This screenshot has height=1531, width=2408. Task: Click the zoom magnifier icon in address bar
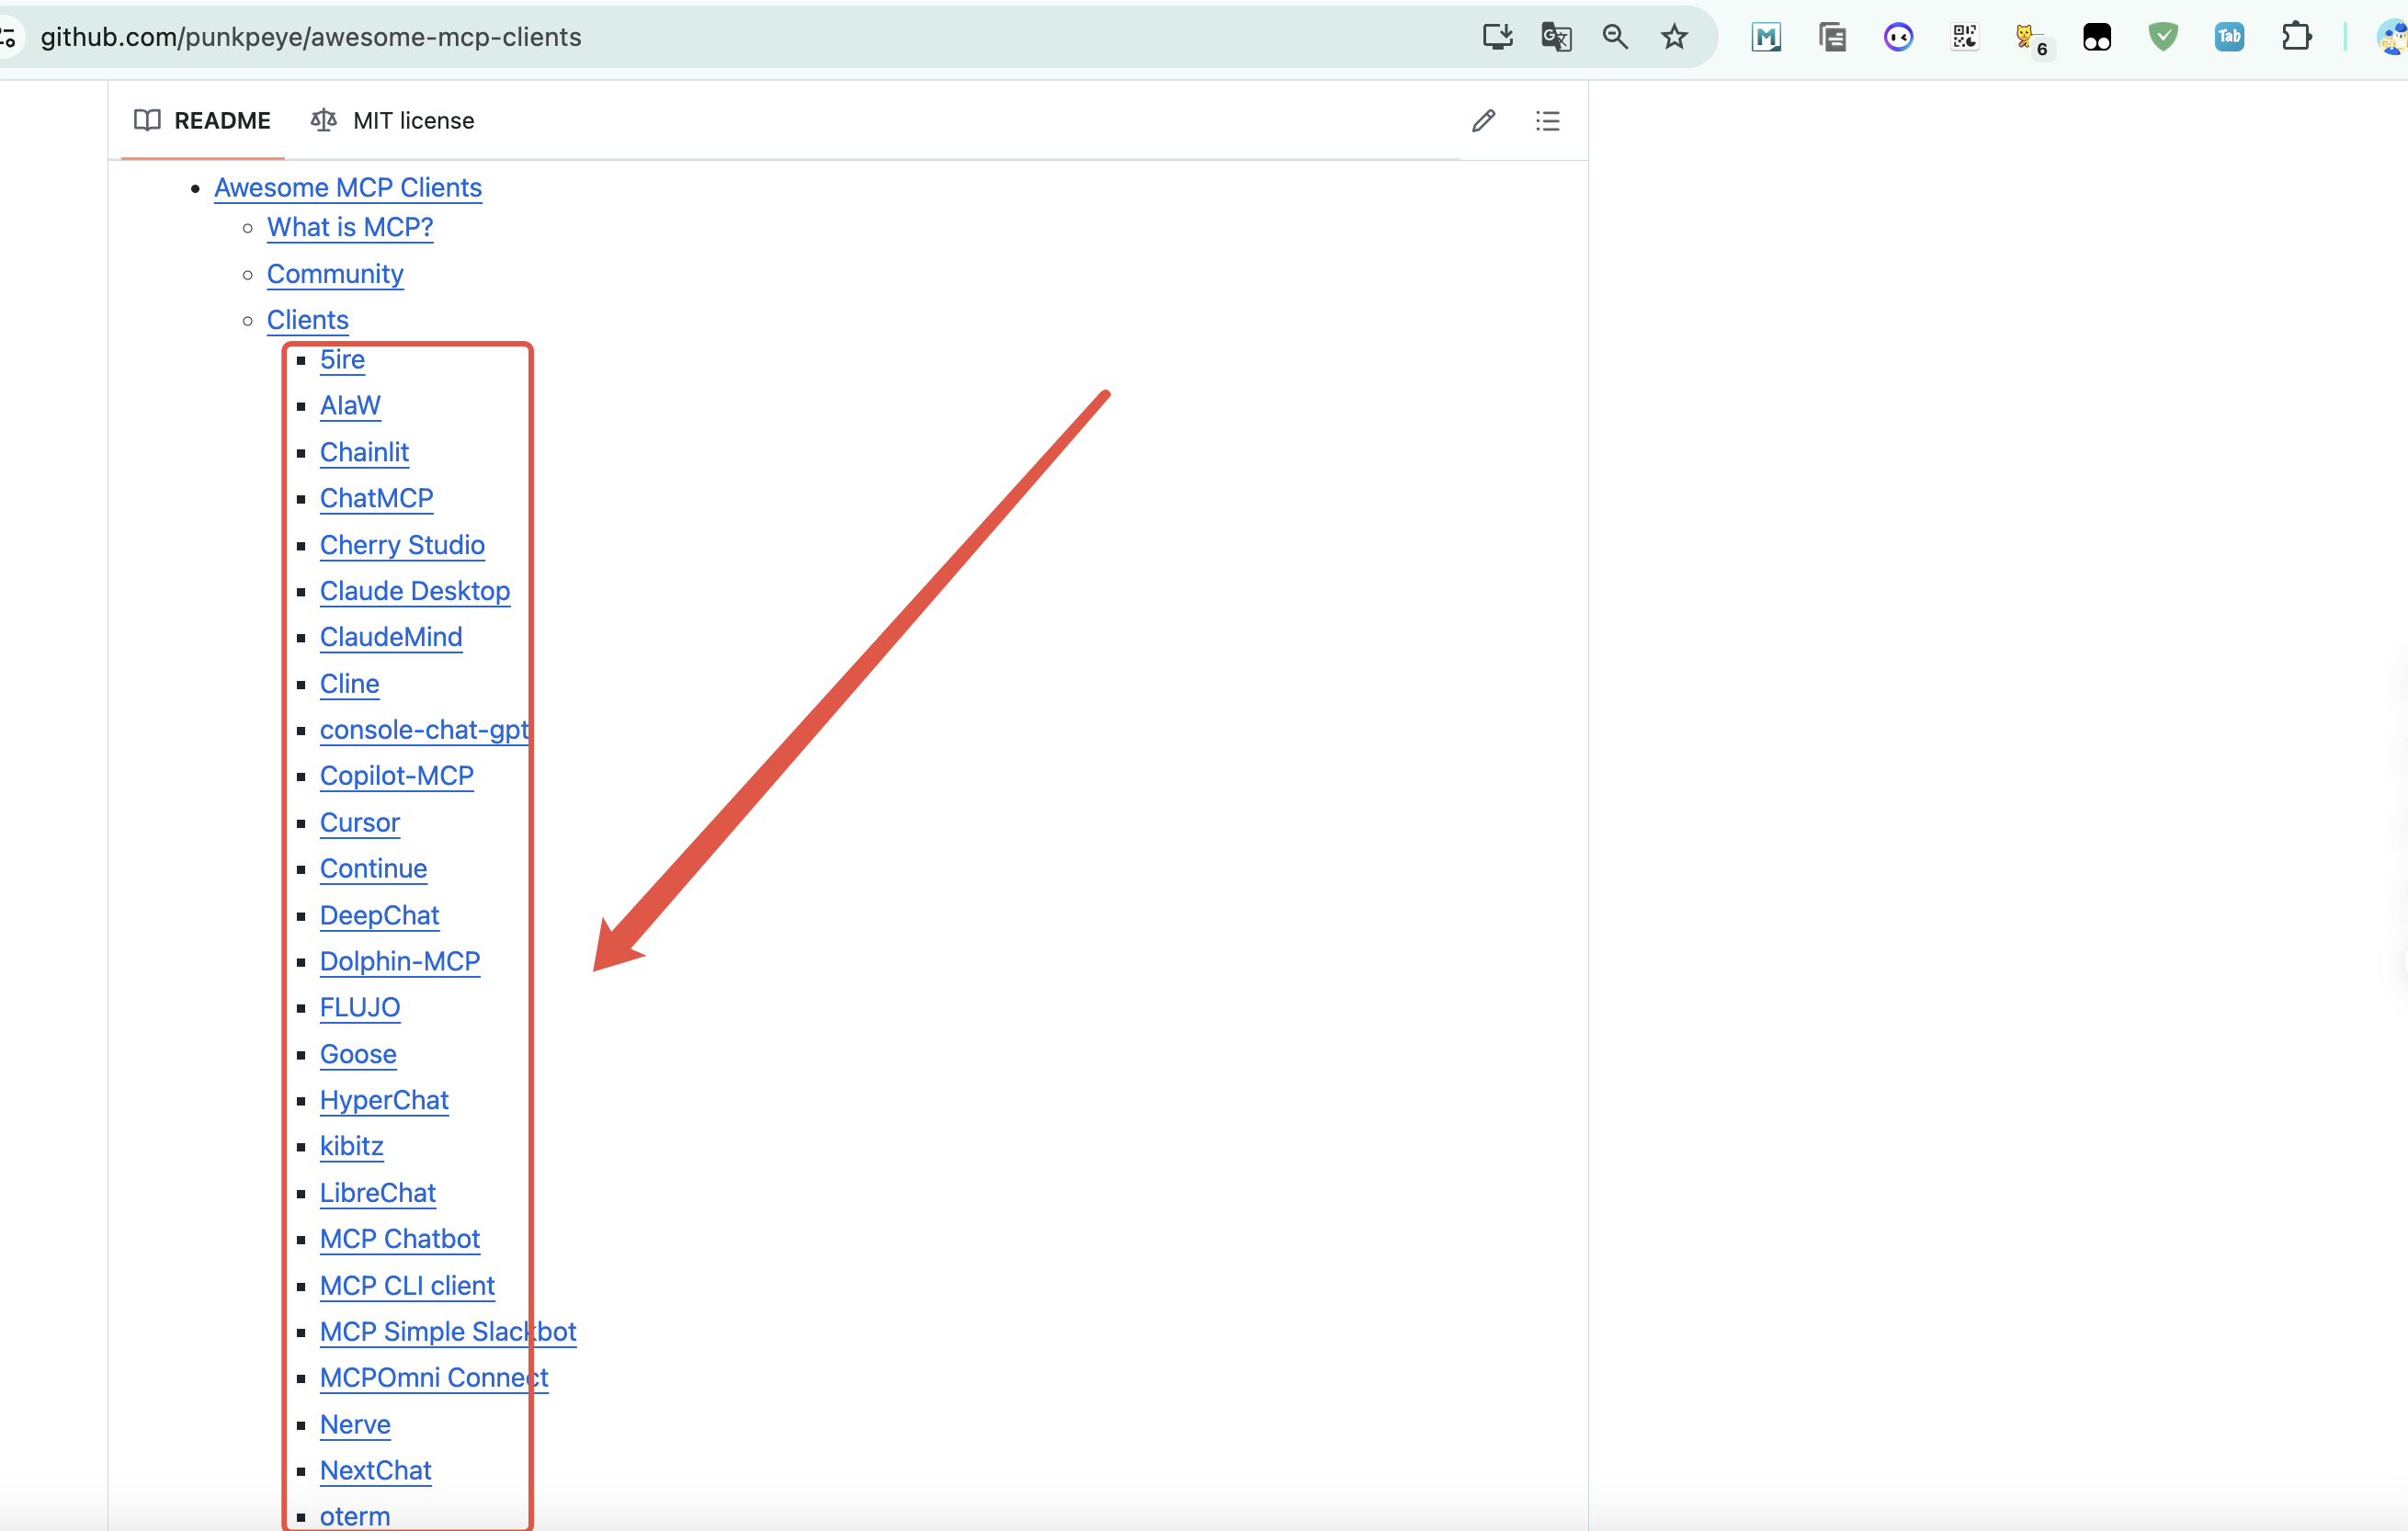point(1615,37)
